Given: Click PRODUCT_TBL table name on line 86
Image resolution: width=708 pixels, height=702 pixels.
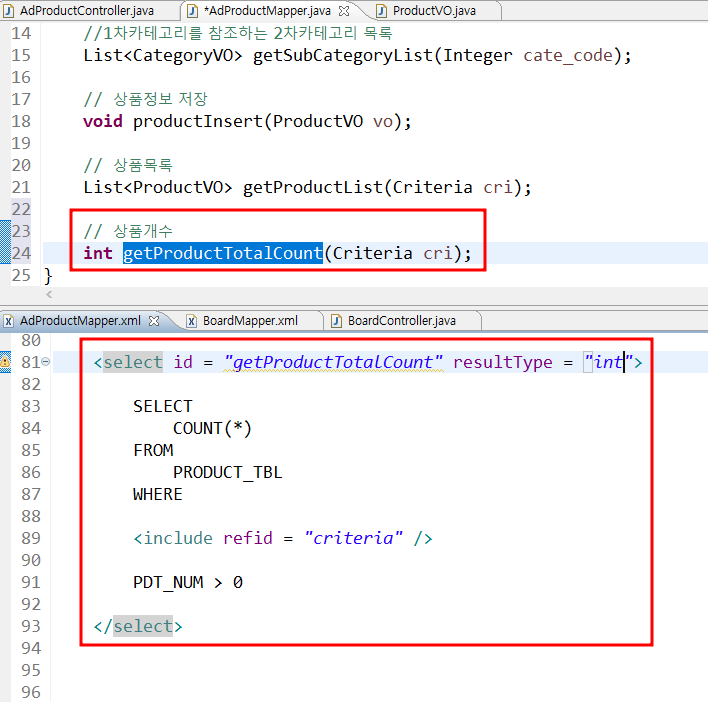Looking at the screenshot, I should point(228,472).
